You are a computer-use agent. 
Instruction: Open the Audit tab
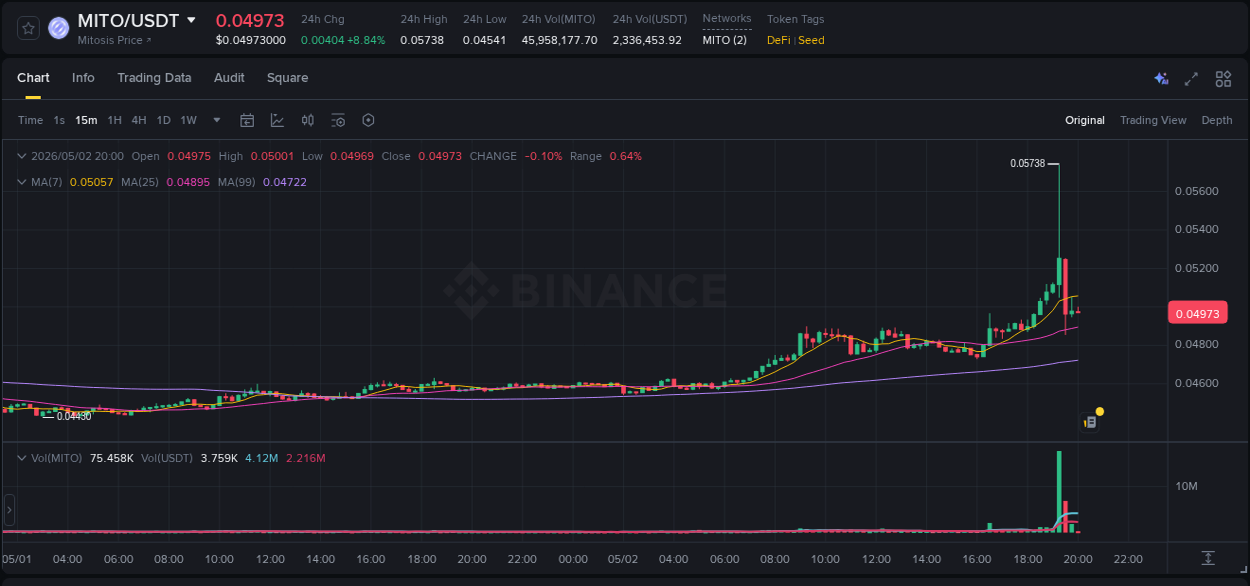(229, 78)
